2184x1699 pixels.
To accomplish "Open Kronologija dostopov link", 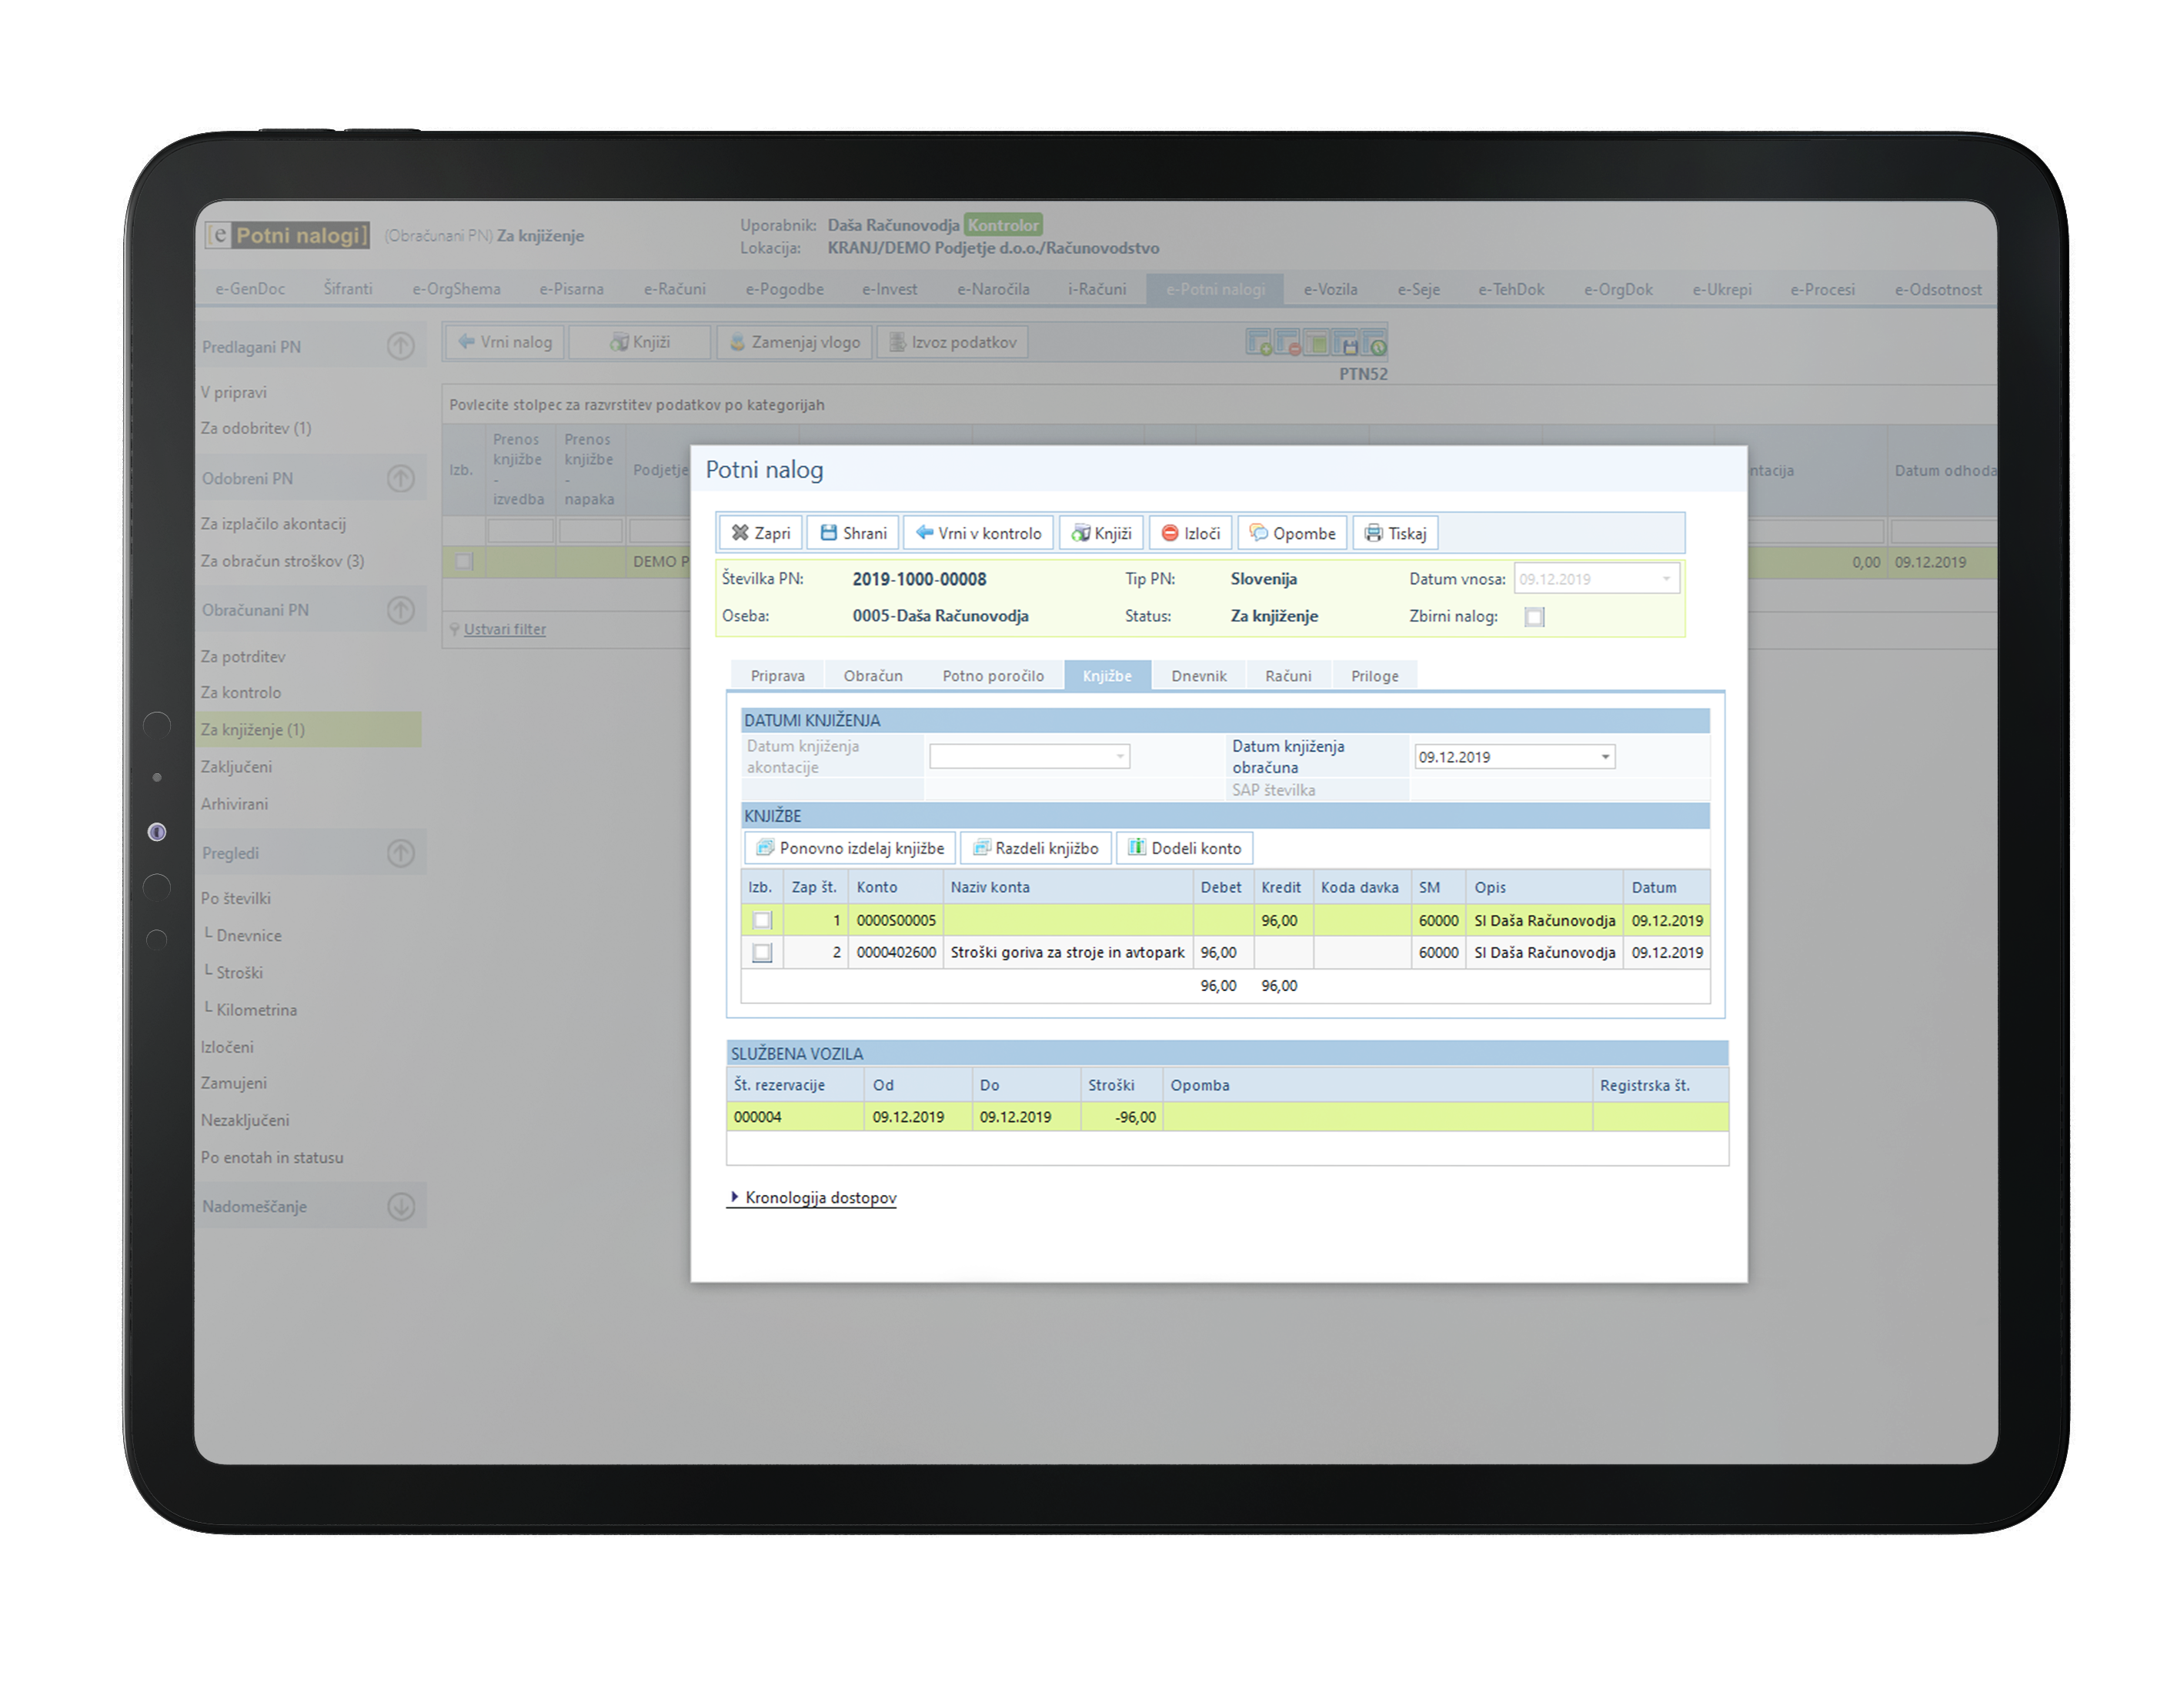I will 821,1197.
